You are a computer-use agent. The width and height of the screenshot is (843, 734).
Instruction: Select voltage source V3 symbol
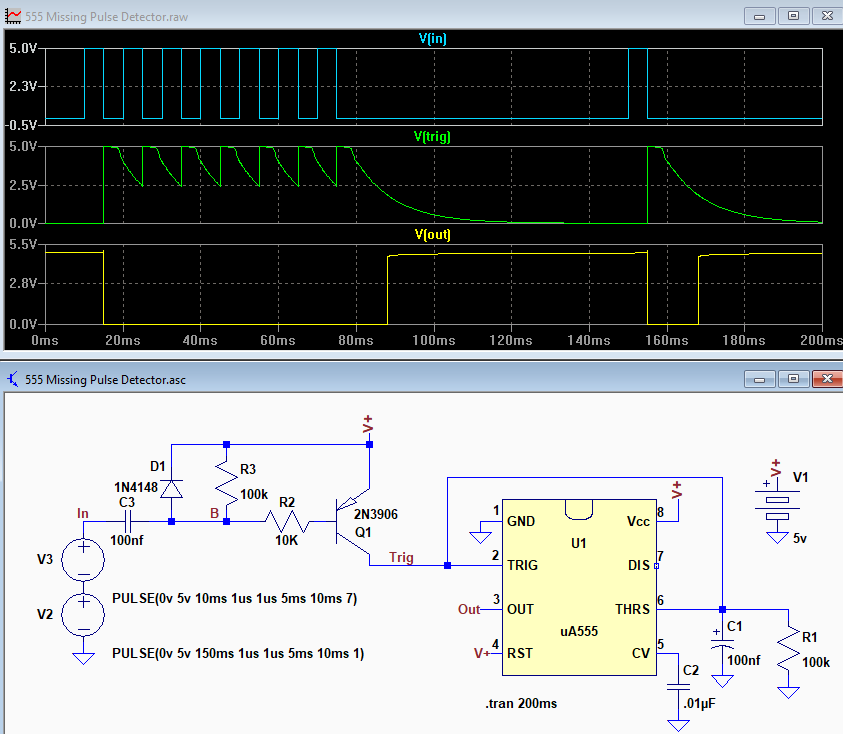point(83,560)
